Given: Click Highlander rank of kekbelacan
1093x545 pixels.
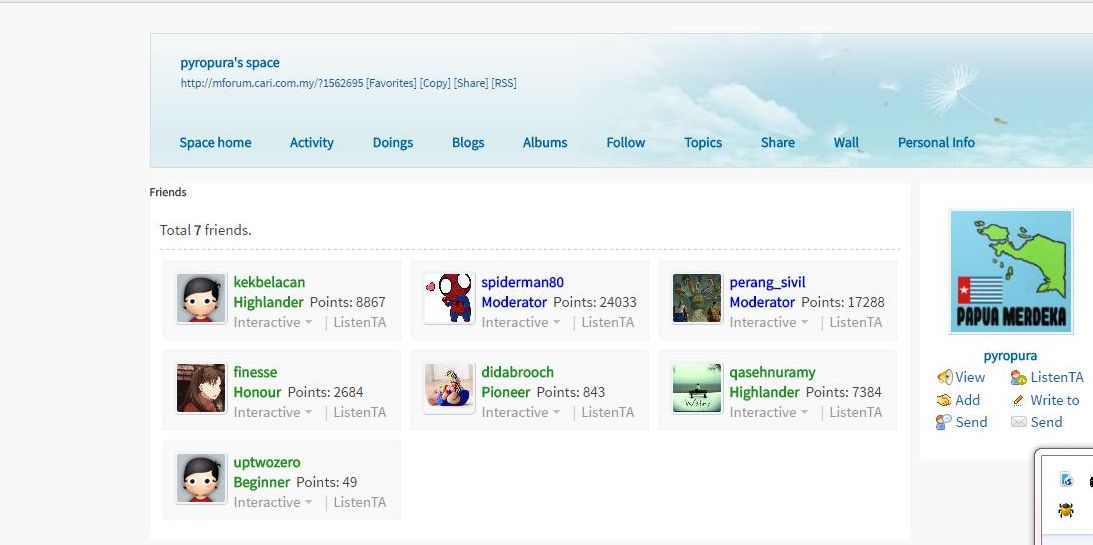Looking at the screenshot, I should [268, 302].
